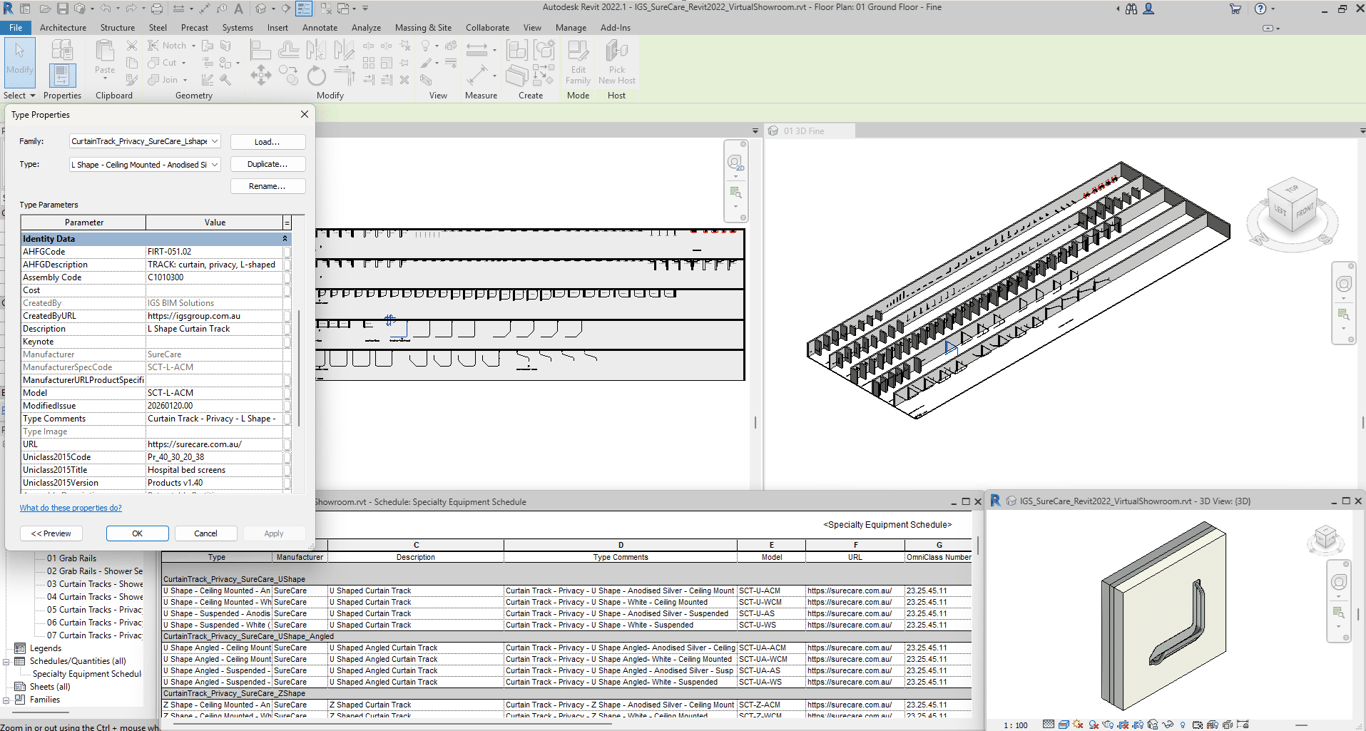
Task: Click the Delete X icon in Modify panel
Action: pos(405,80)
